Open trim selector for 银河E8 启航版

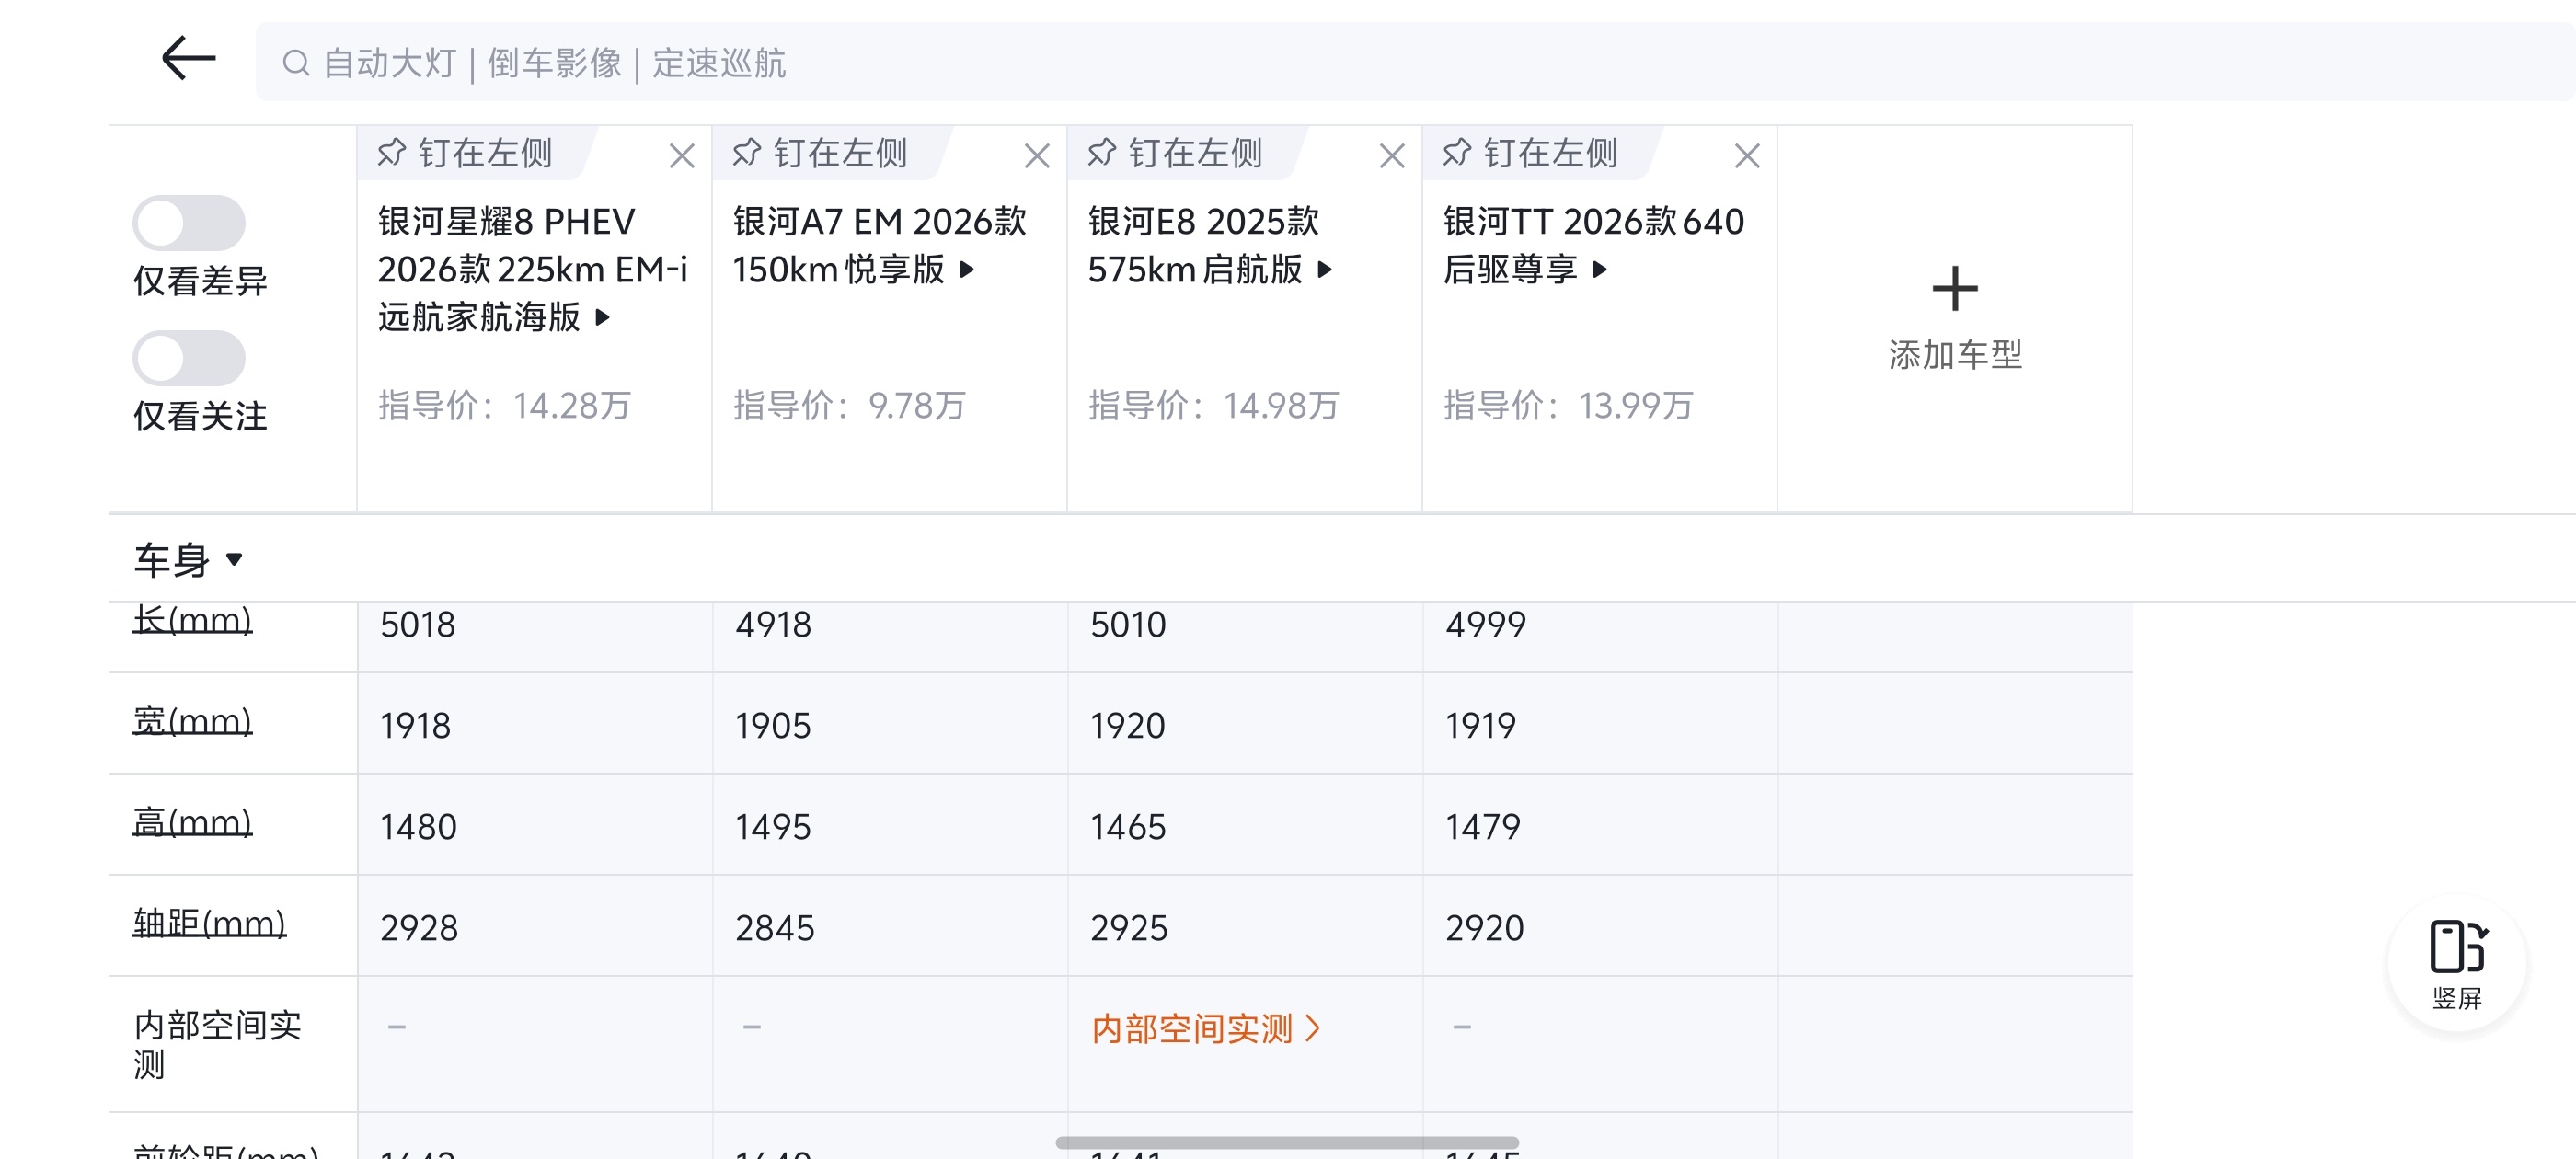coord(1325,270)
